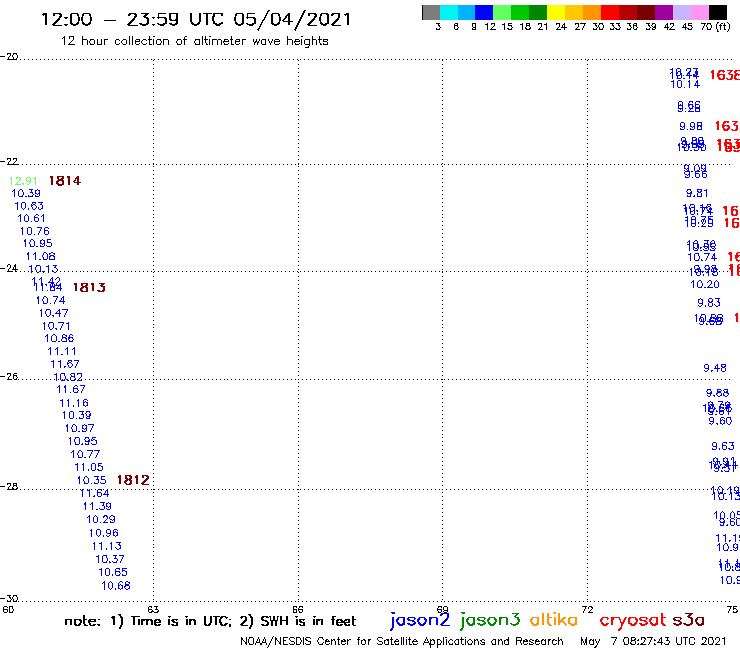Screen dimensions: 740x650
Task: Click the wave height value 10.20
Action: (x=705, y=284)
